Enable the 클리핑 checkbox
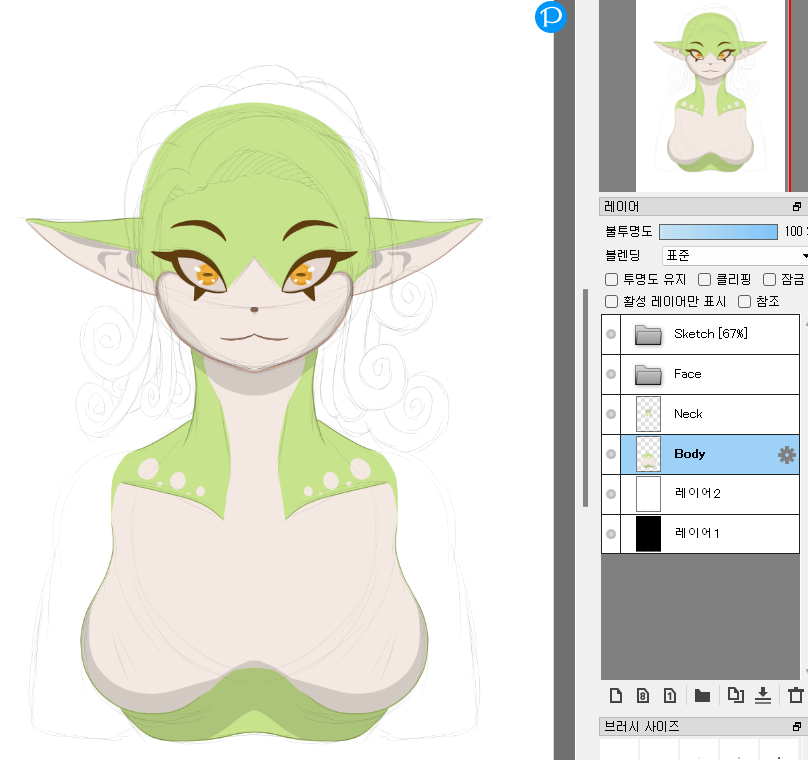Screen dimensions: 808x760 tap(704, 280)
